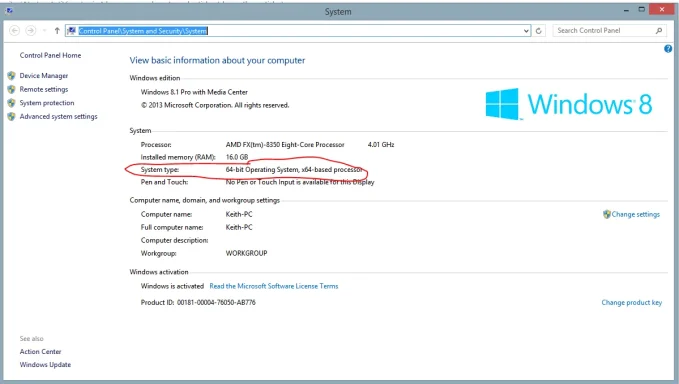Click 'Windows is activated' text
The image size is (679, 384).
point(172,286)
